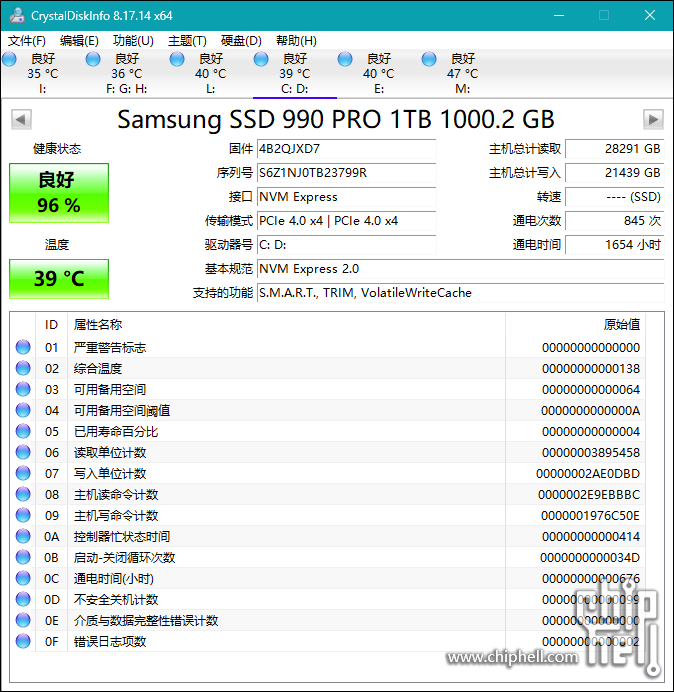The image size is (674, 692).
Task: Open the 功能(U) menu
Action: (x=133, y=41)
